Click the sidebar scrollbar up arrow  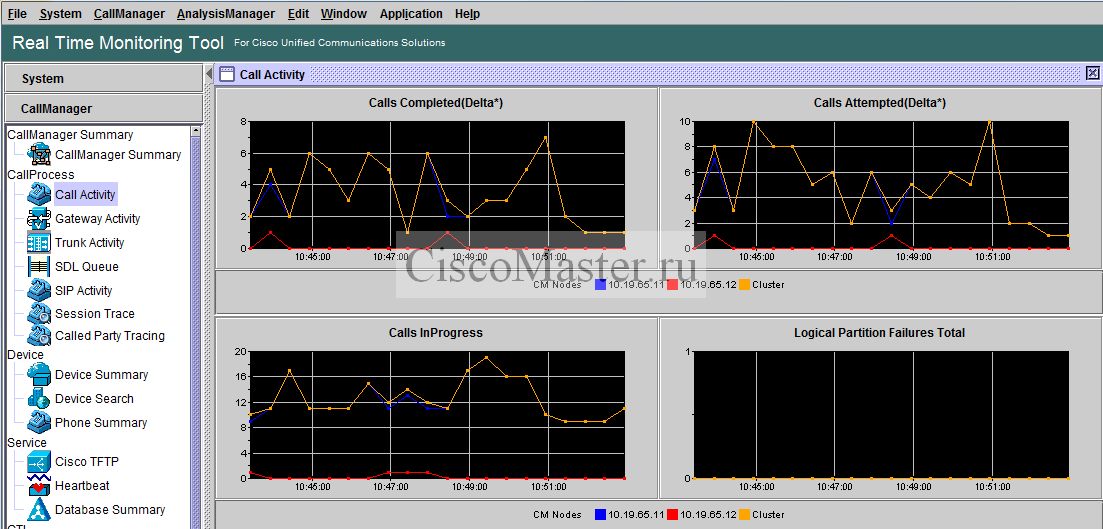196,131
